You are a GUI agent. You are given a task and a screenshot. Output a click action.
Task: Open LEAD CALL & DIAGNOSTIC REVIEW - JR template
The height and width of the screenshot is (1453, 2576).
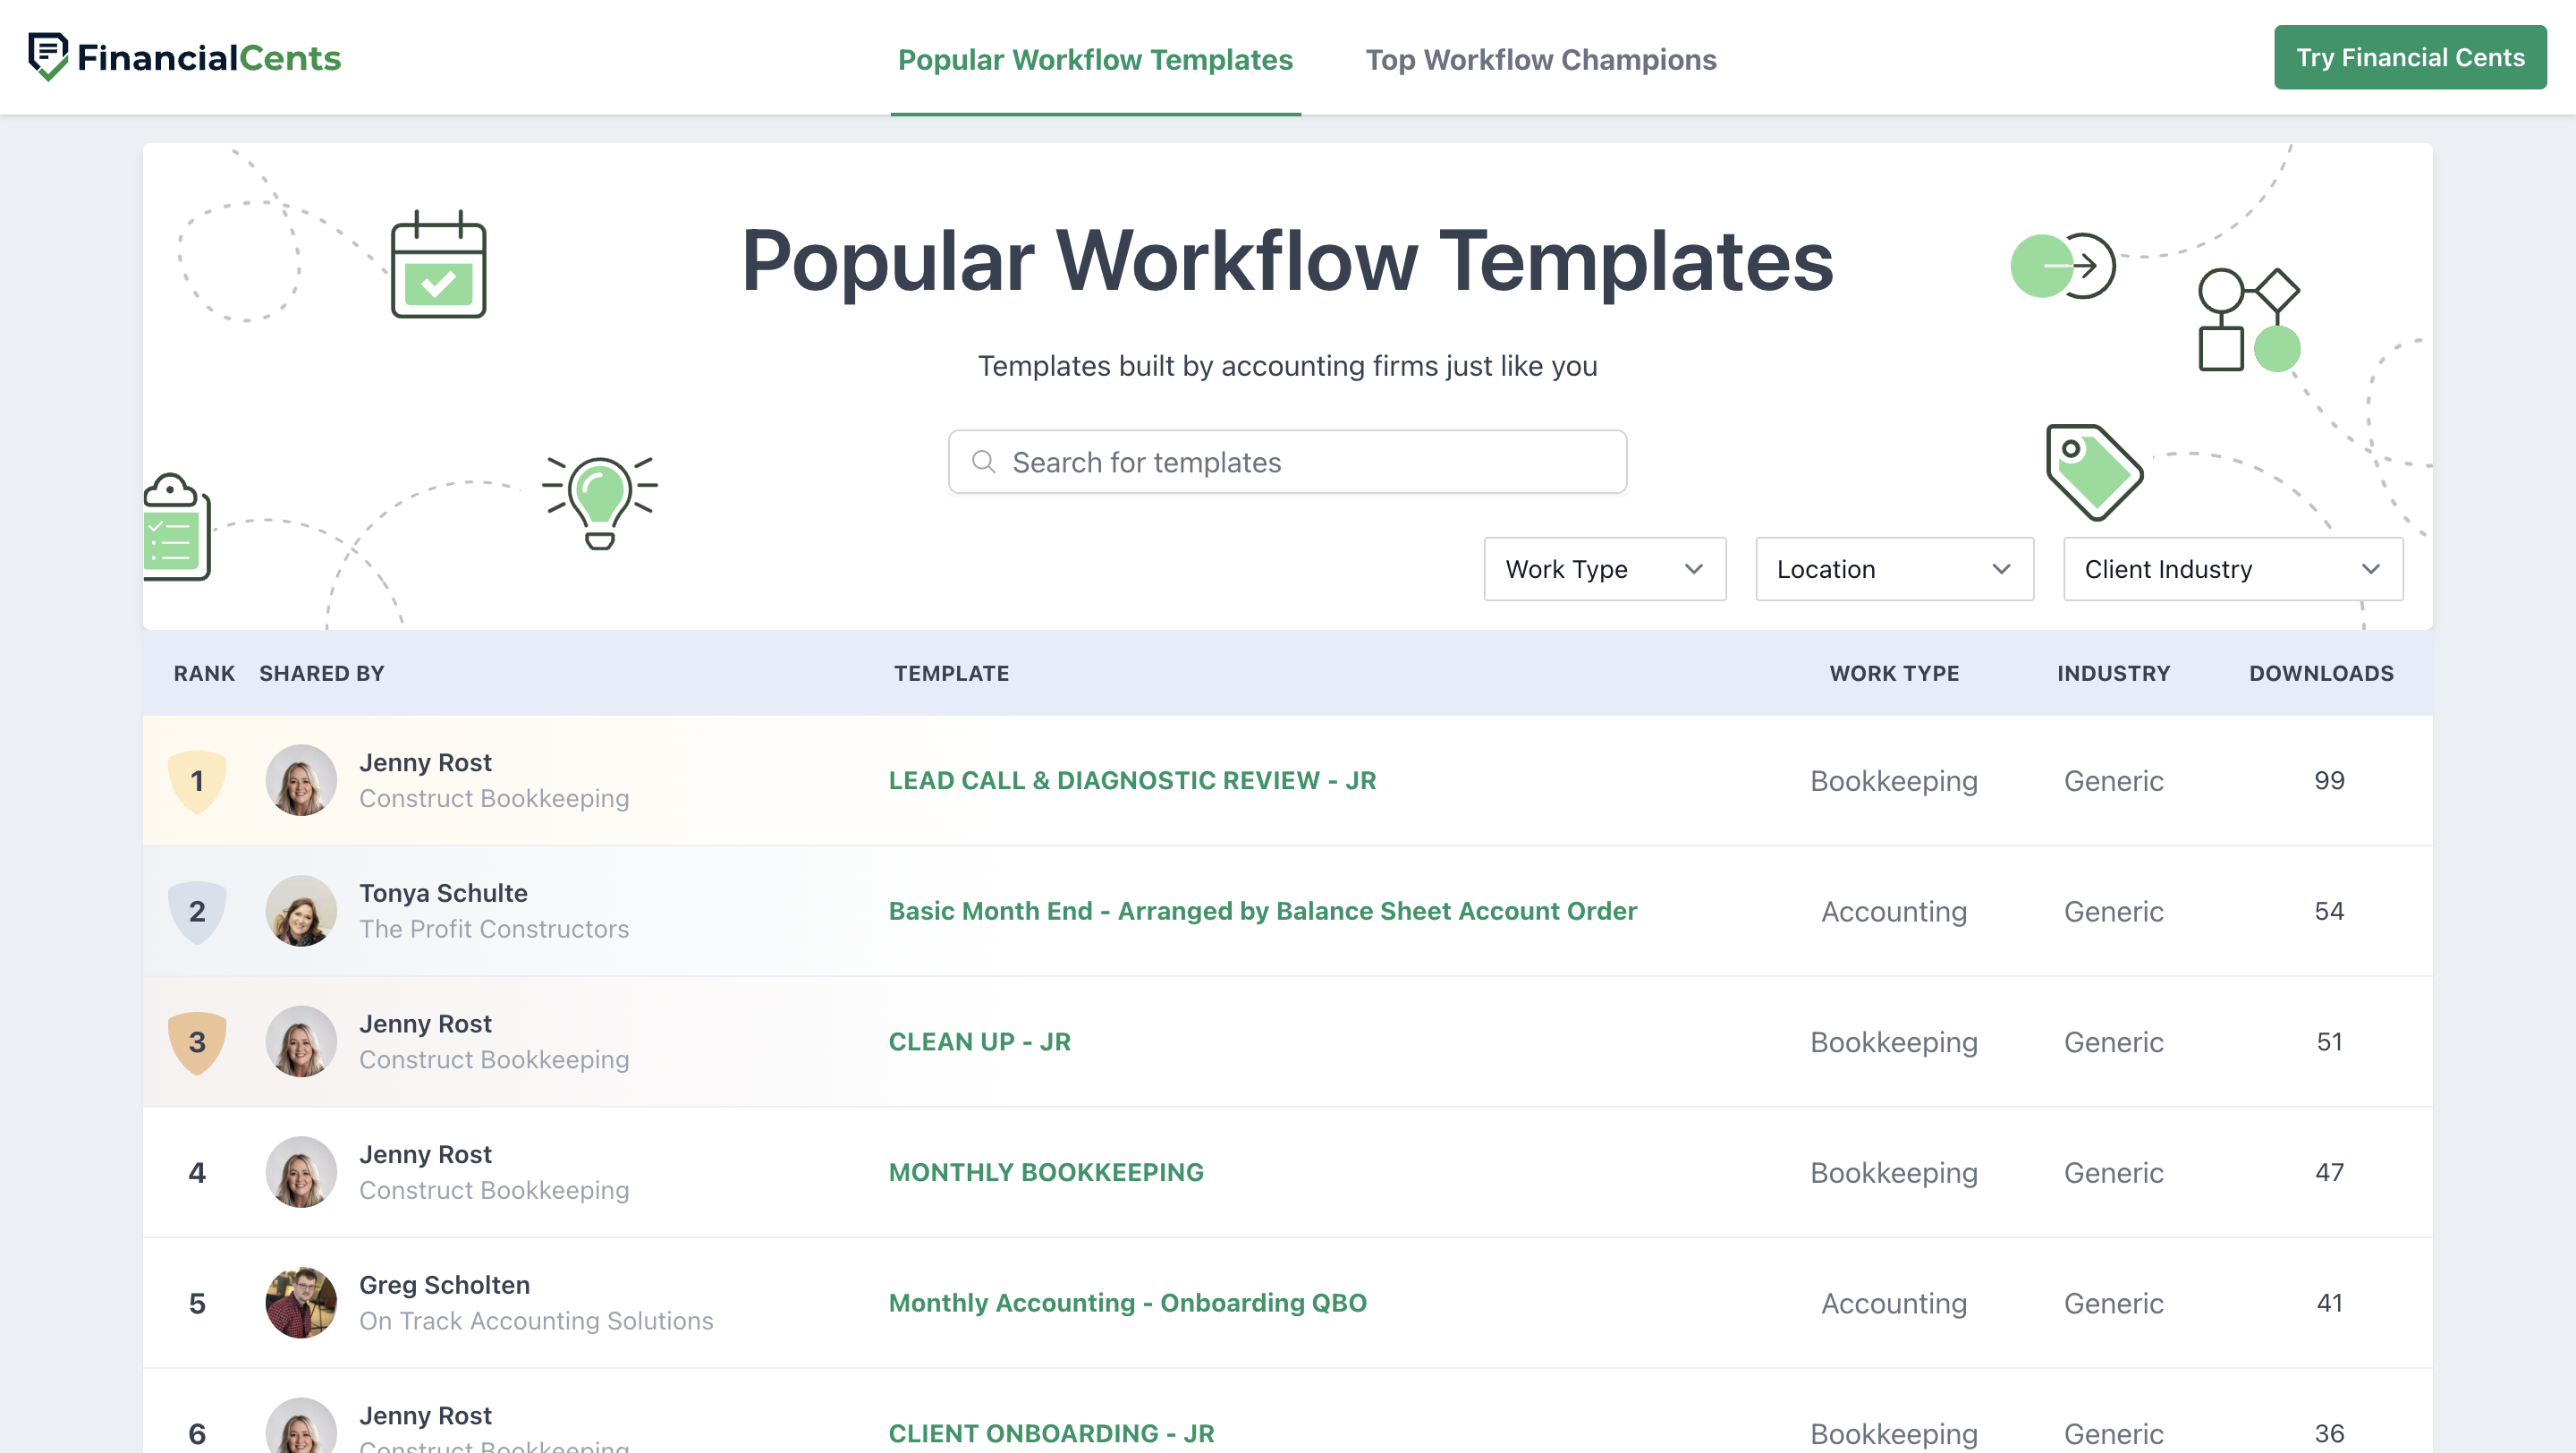(x=1132, y=778)
